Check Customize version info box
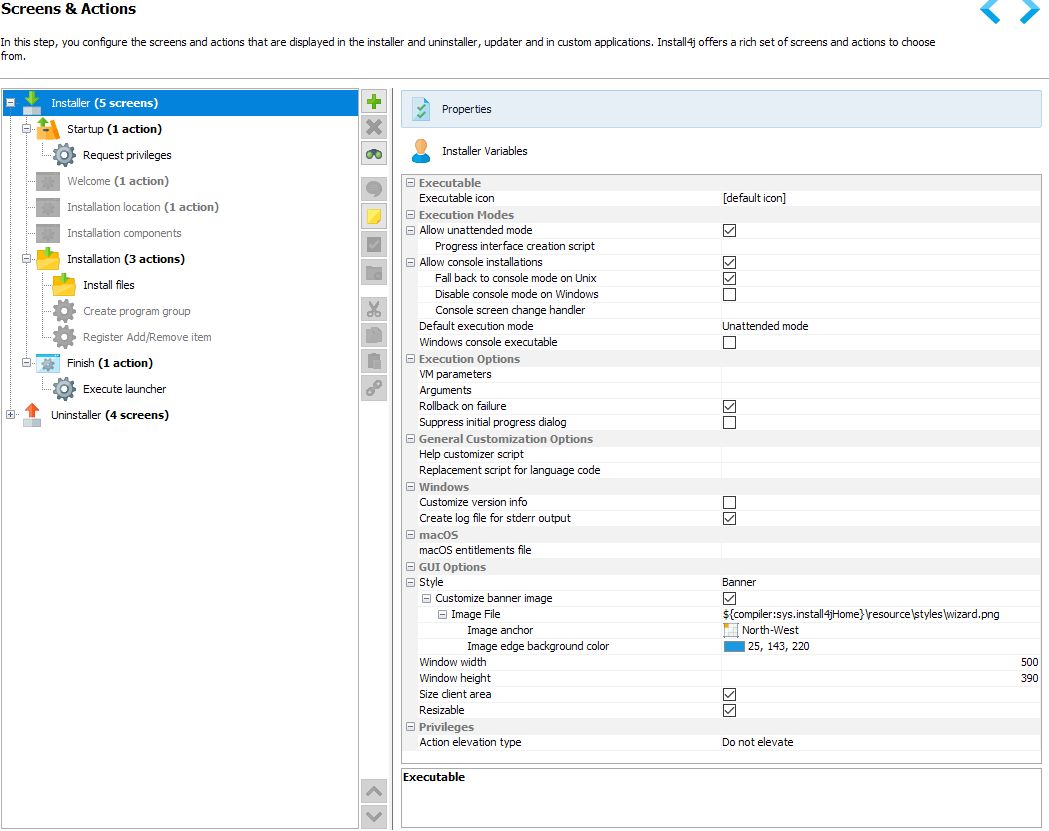 pyautogui.click(x=729, y=502)
